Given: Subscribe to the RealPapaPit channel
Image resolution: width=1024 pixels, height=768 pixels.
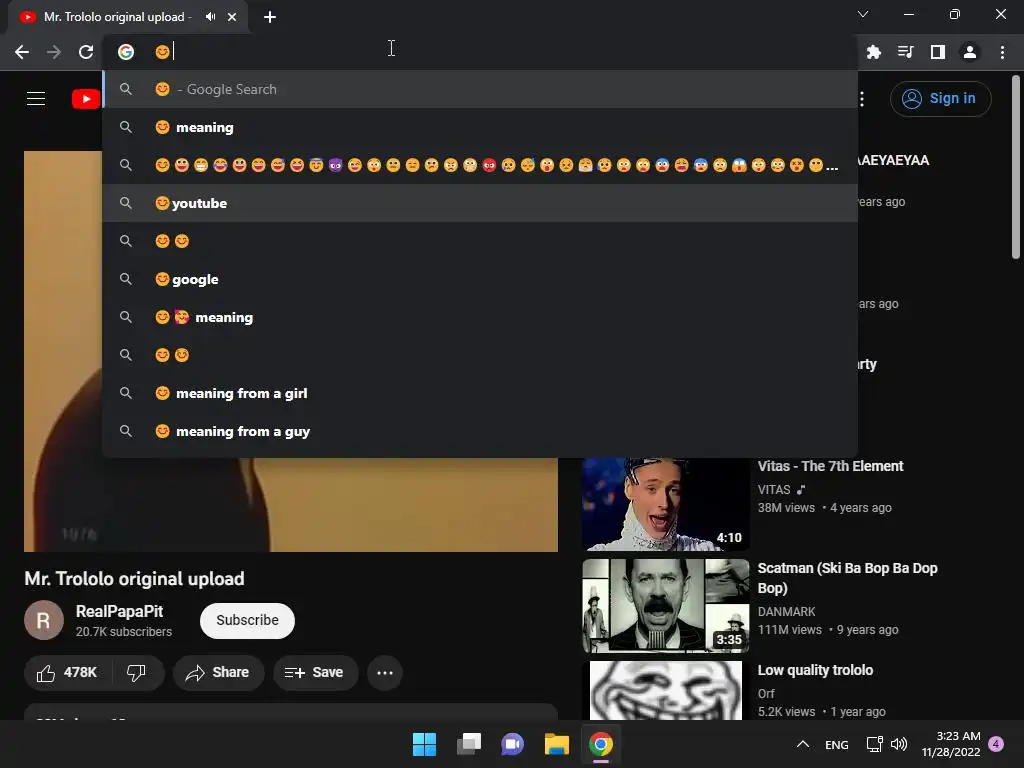Looking at the screenshot, I should [x=248, y=620].
